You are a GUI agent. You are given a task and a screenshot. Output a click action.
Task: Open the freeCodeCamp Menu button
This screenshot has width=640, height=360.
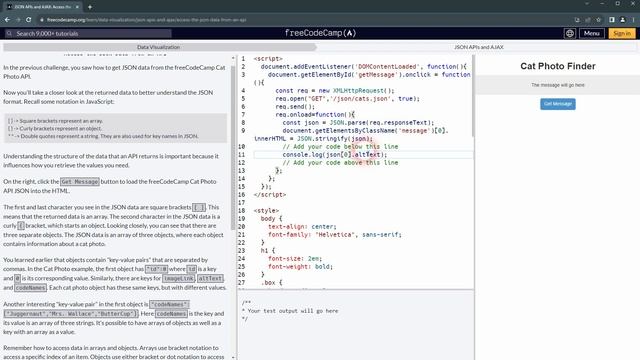click(x=591, y=33)
